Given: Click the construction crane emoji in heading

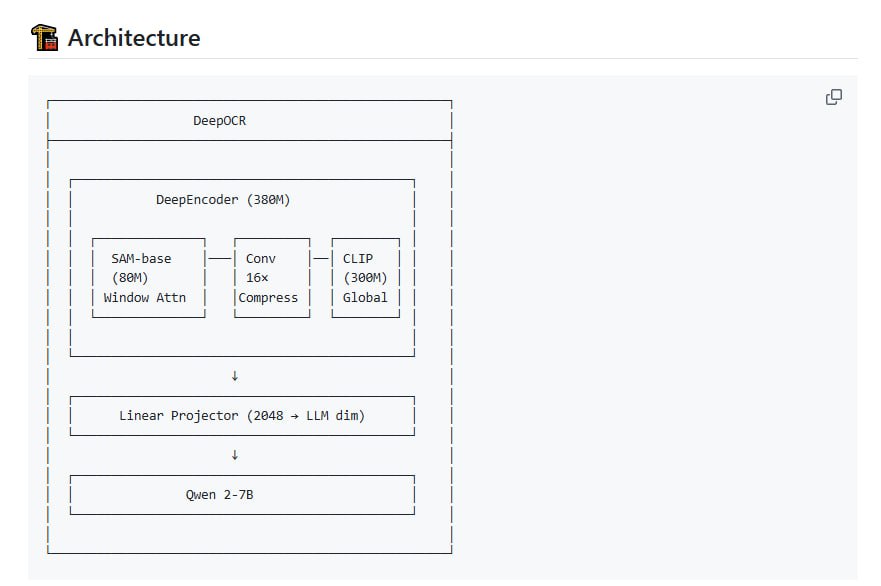Looking at the screenshot, I should point(44,38).
